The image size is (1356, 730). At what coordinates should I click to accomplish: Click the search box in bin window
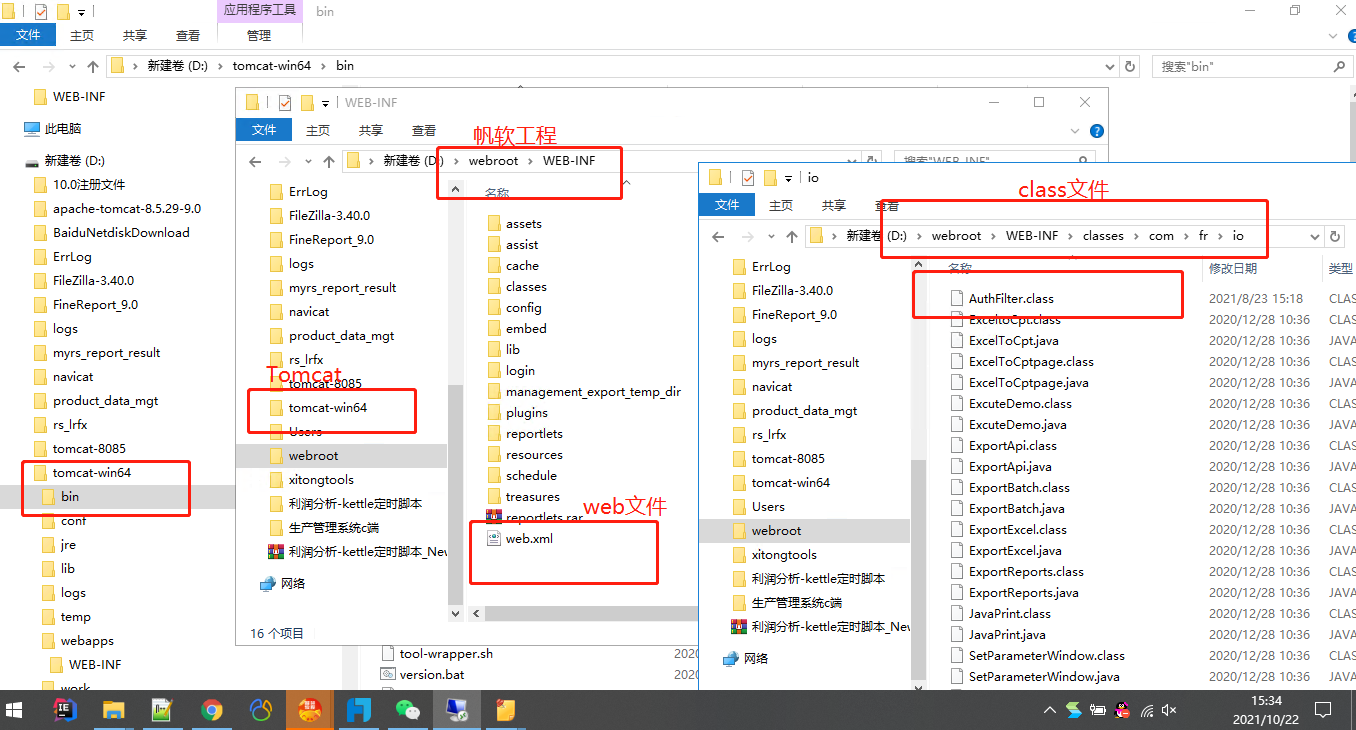click(x=1250, y=66)
